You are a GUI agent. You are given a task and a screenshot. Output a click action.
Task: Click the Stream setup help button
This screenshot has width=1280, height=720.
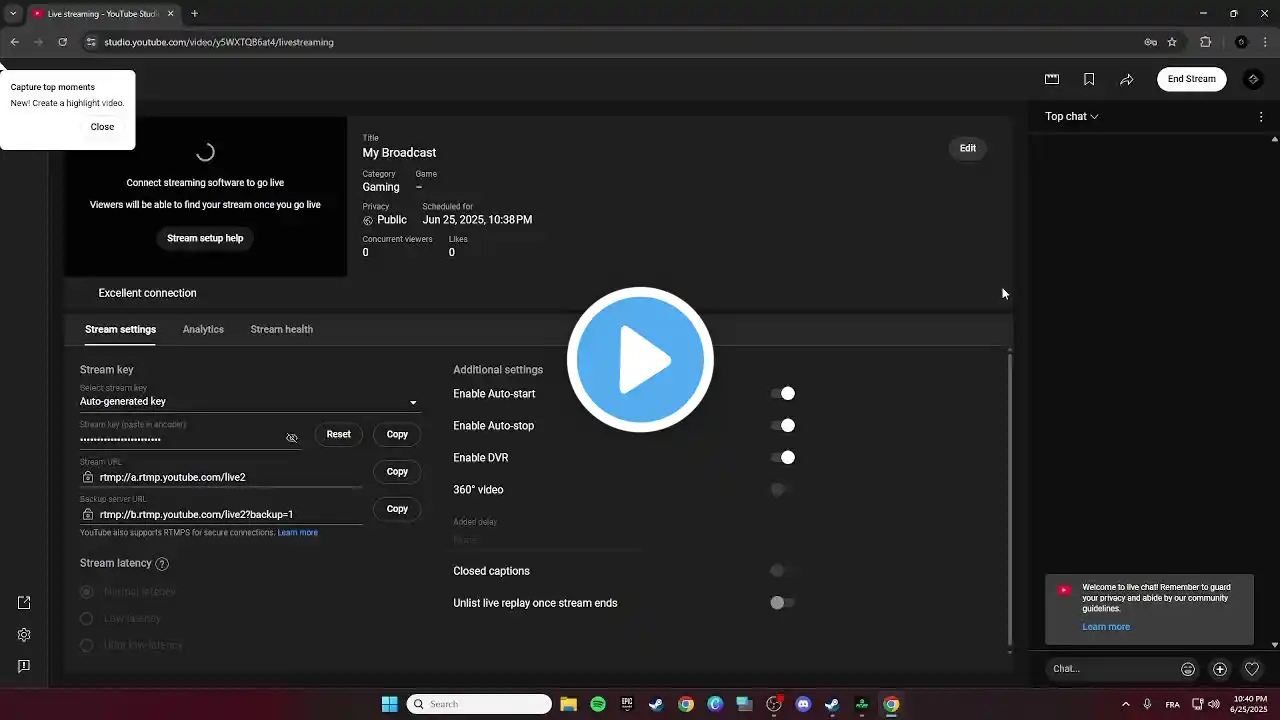coord(205,238)
